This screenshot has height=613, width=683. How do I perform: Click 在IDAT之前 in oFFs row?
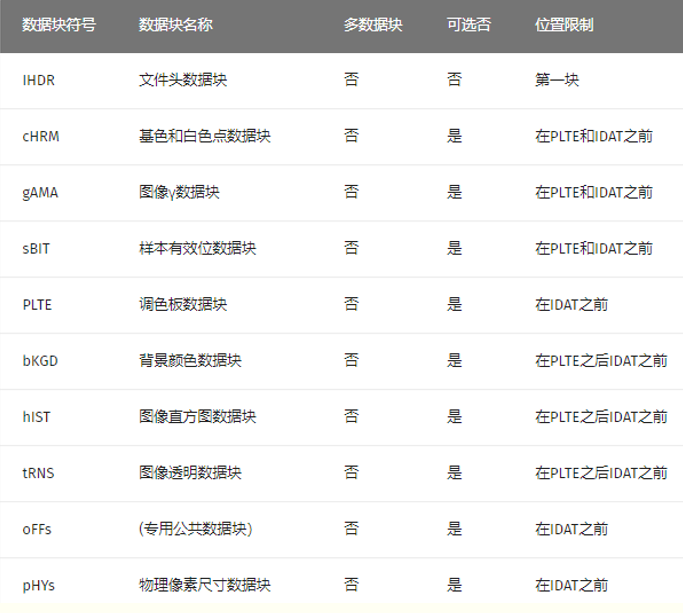[571, 529]
